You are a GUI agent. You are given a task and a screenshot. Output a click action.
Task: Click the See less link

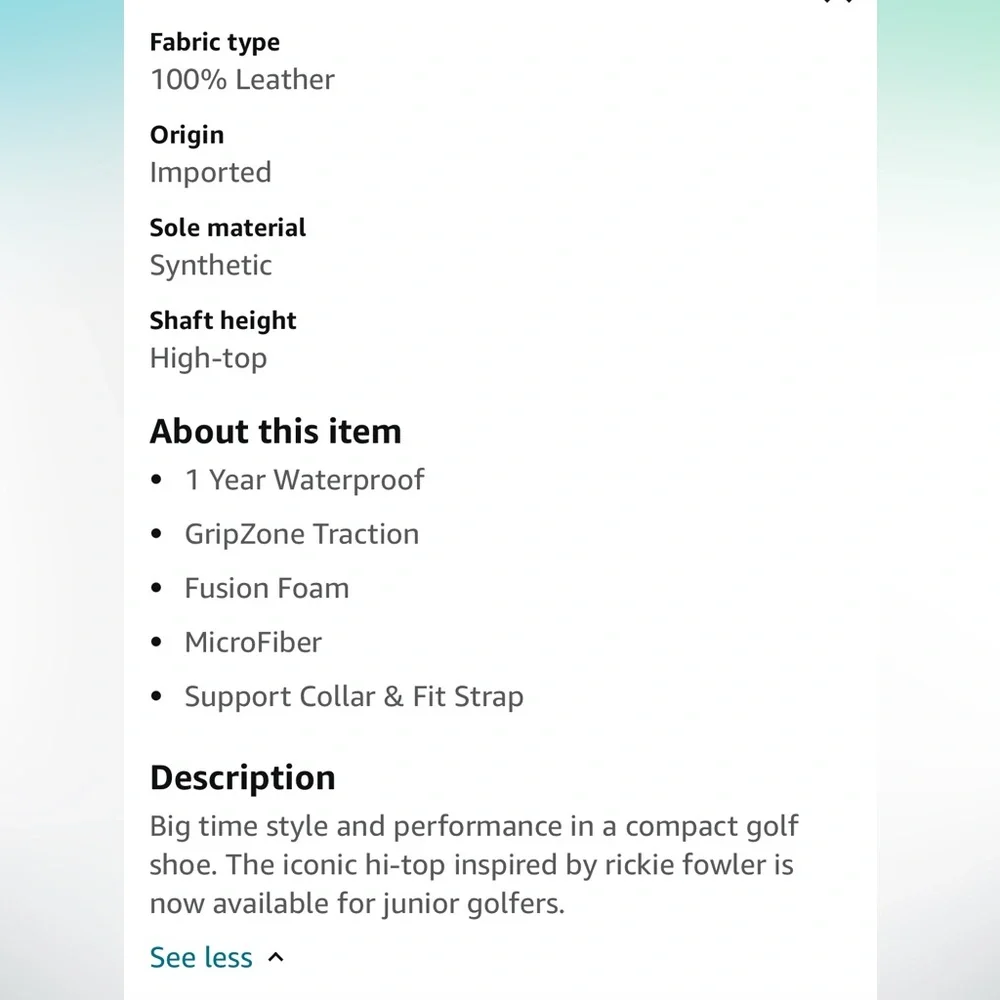(x=201, y=957)
